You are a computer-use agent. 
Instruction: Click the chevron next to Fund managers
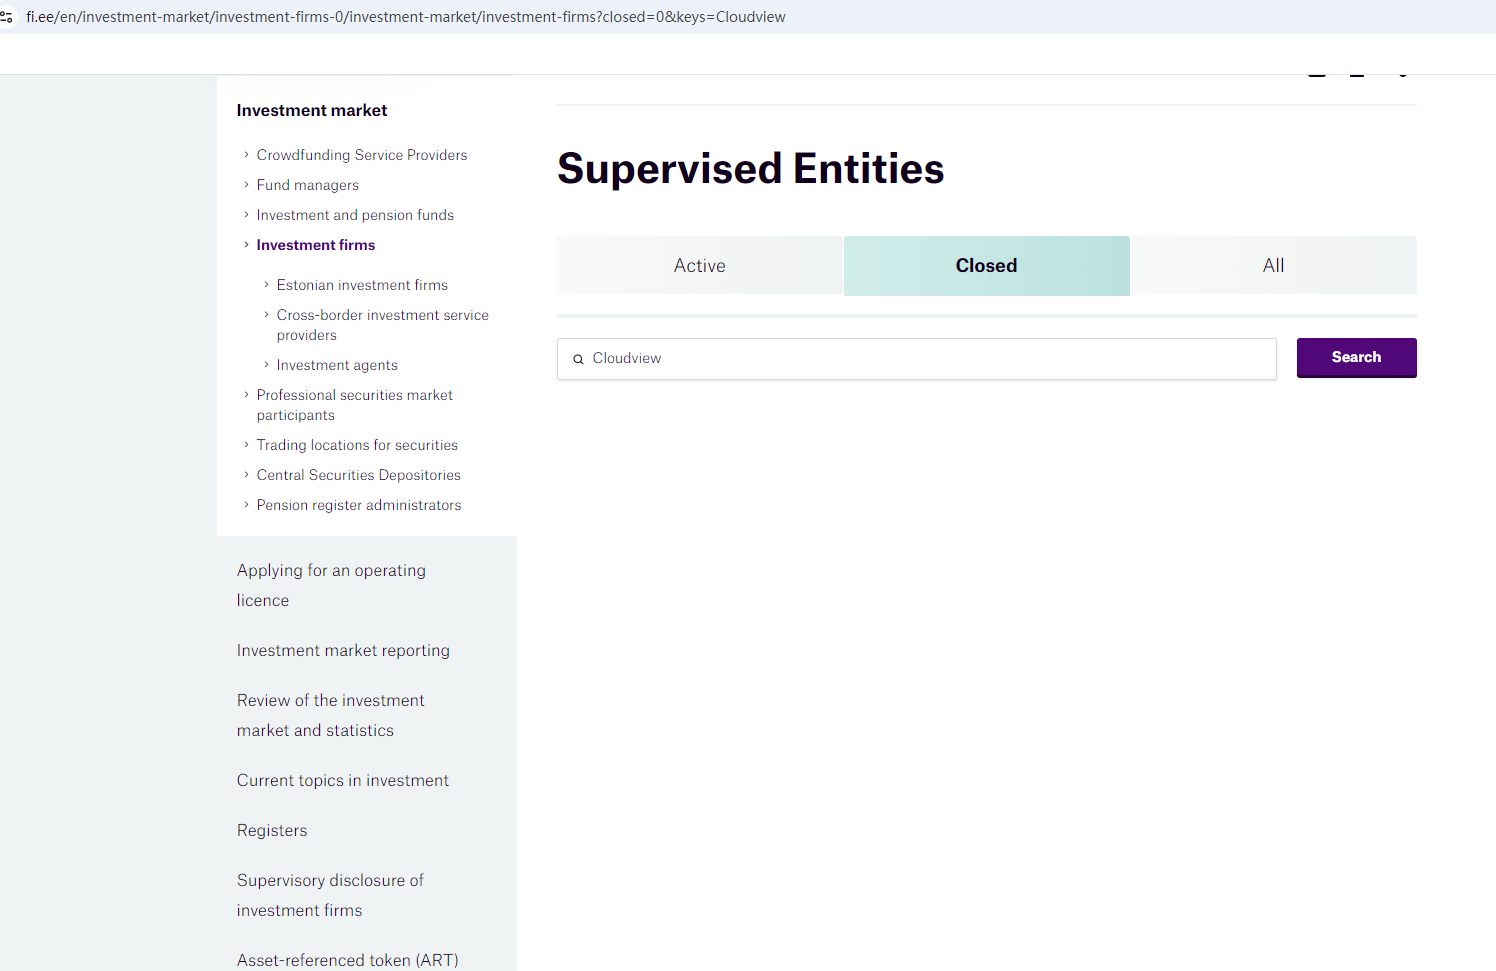[x=246, y=185]
